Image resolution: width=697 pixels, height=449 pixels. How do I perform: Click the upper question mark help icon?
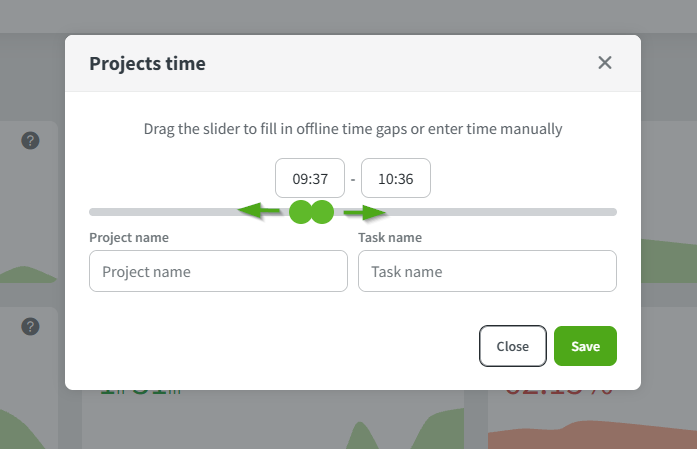pos(30,141)
